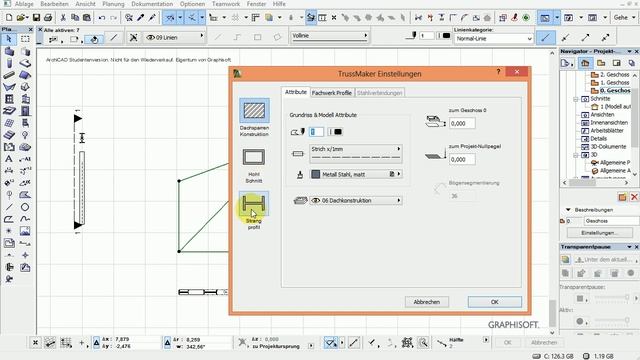This screenshot has height=360, width=640.
Task: Open Vollinie line type dropdown
Action: [329, 36]
